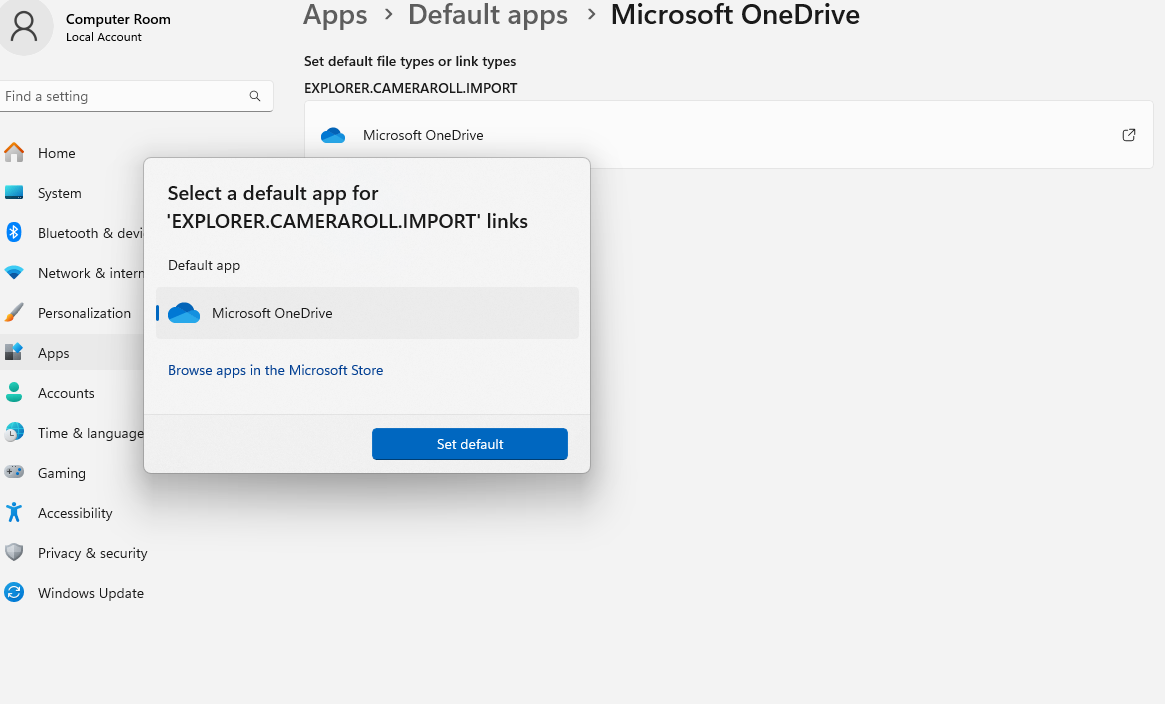Go back to Default apps in breadcrumb

[x=488, y=15]
